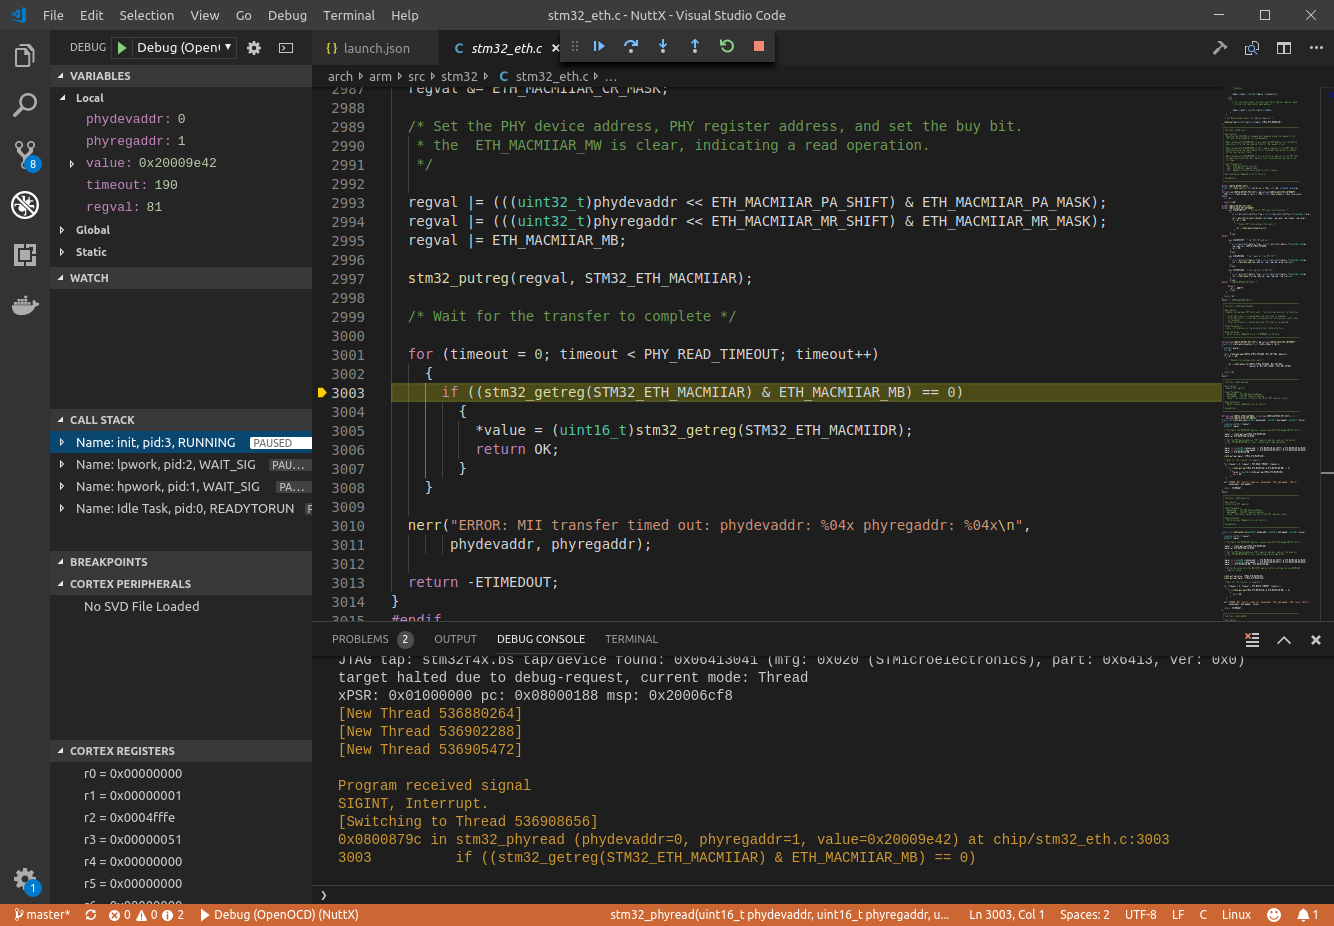Restart debugging via the green restart icon
Viewport: 1334px width, 926px height.
click(x=726, y=46)
